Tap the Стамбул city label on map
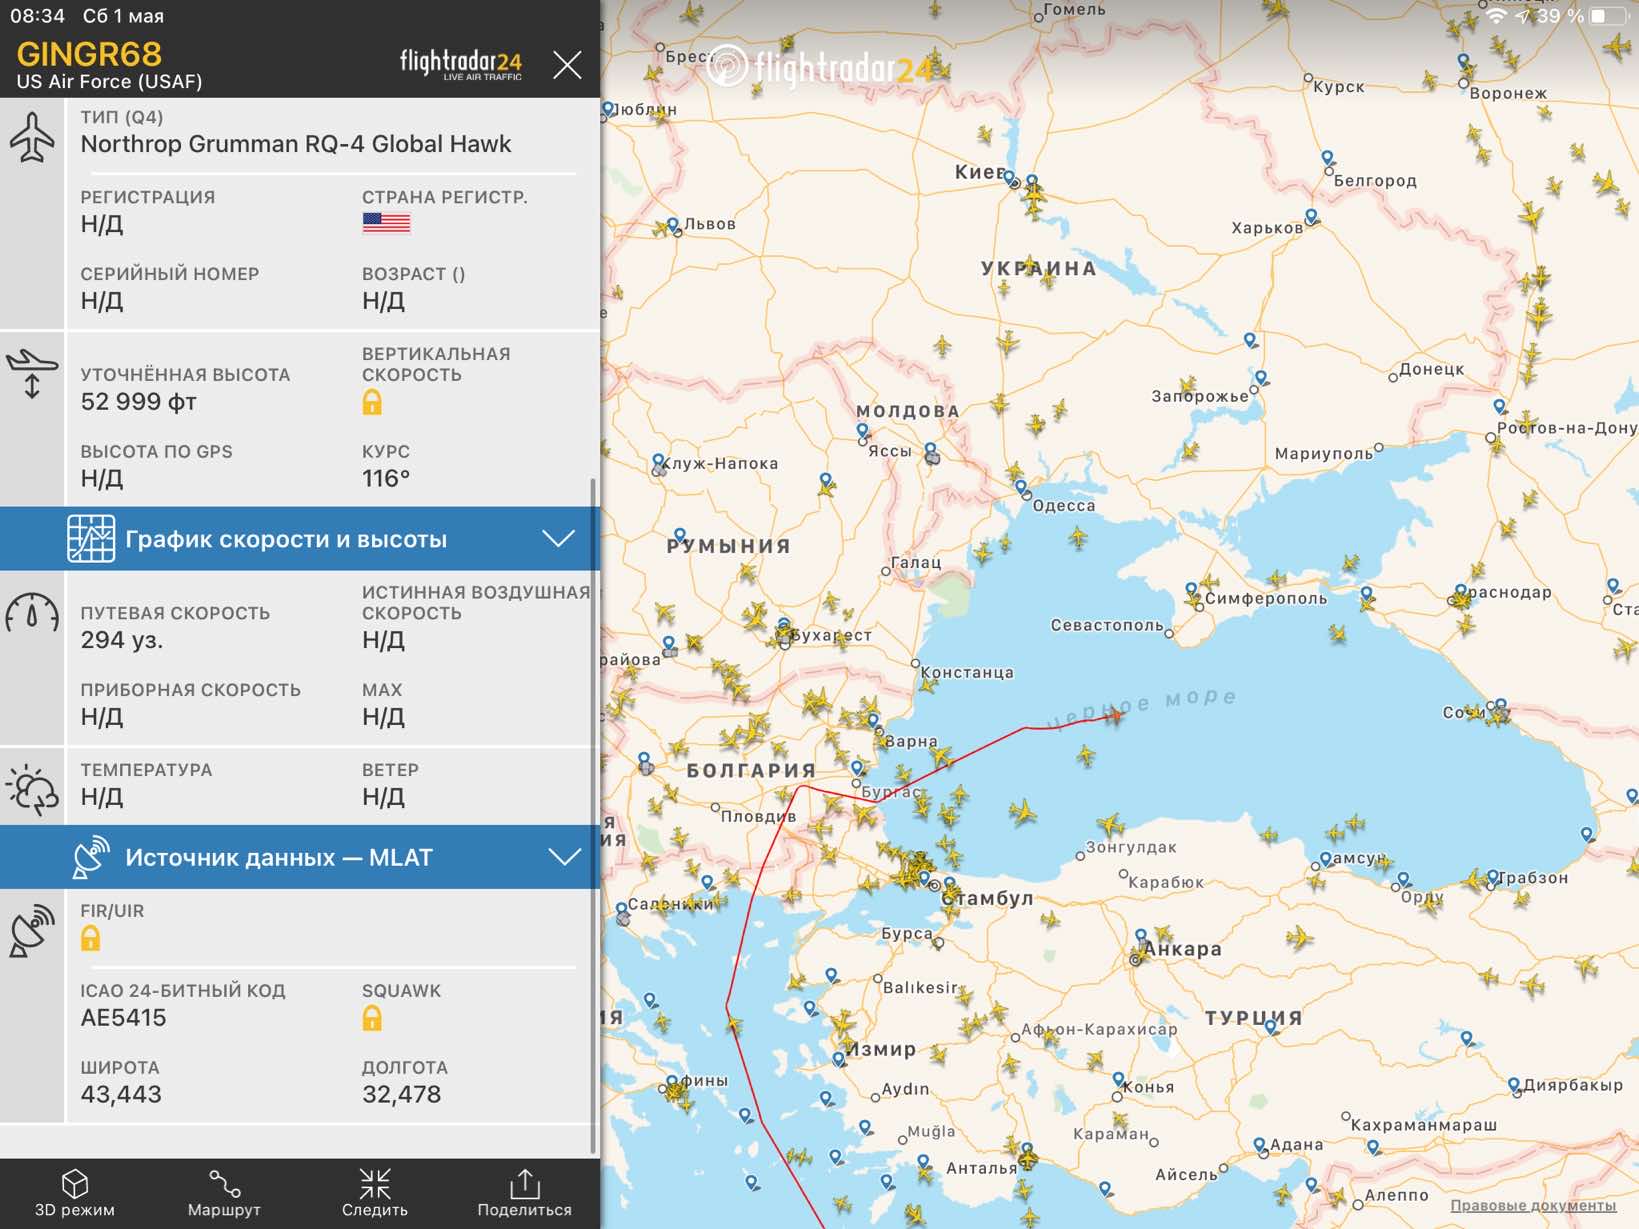The height and width of the screenshot is (1229, 1639). tap(987, 898)
